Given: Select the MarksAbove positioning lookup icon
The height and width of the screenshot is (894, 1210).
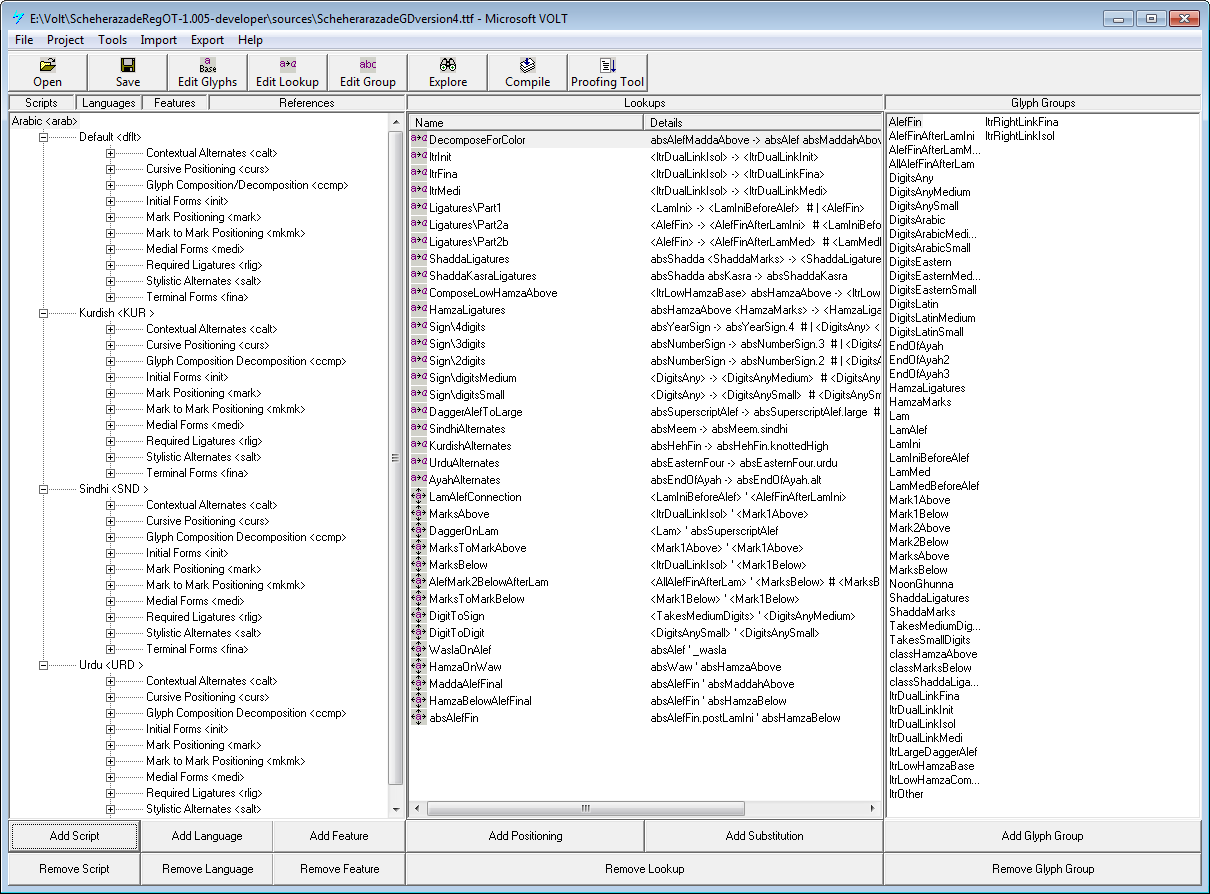Looking at the screenshot, I should pyautogui.click(x=418, y=513).
